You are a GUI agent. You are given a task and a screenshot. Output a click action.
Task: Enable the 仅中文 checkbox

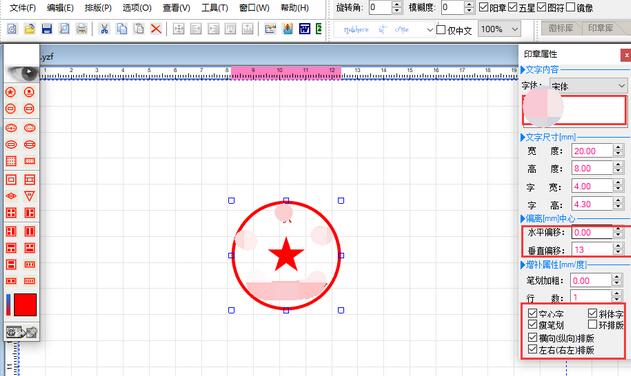click(441, 29)
